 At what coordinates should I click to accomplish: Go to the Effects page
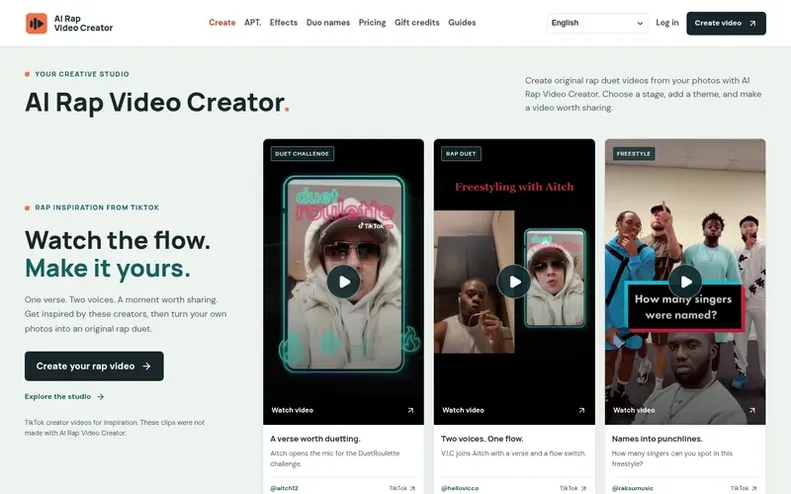click(284, 23)
